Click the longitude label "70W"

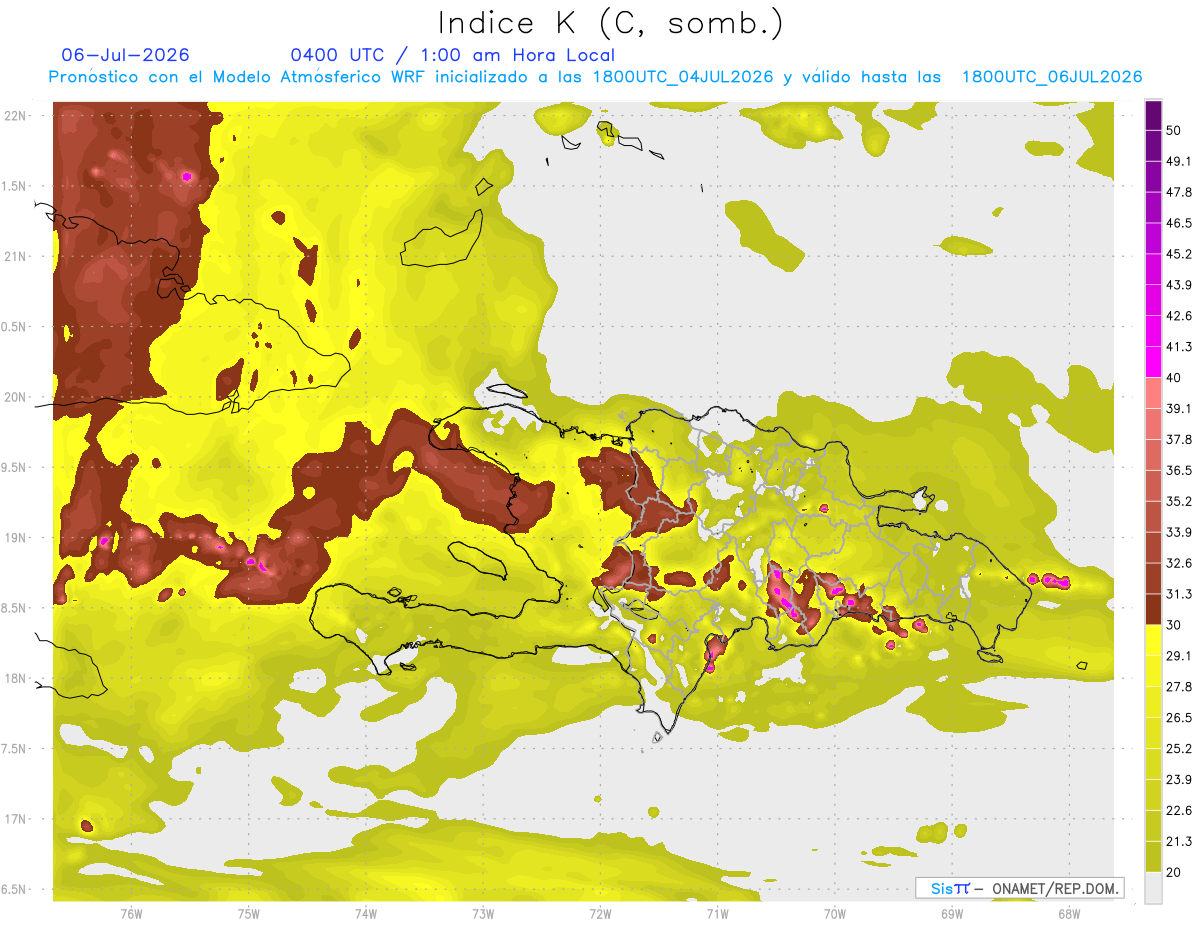834,913
